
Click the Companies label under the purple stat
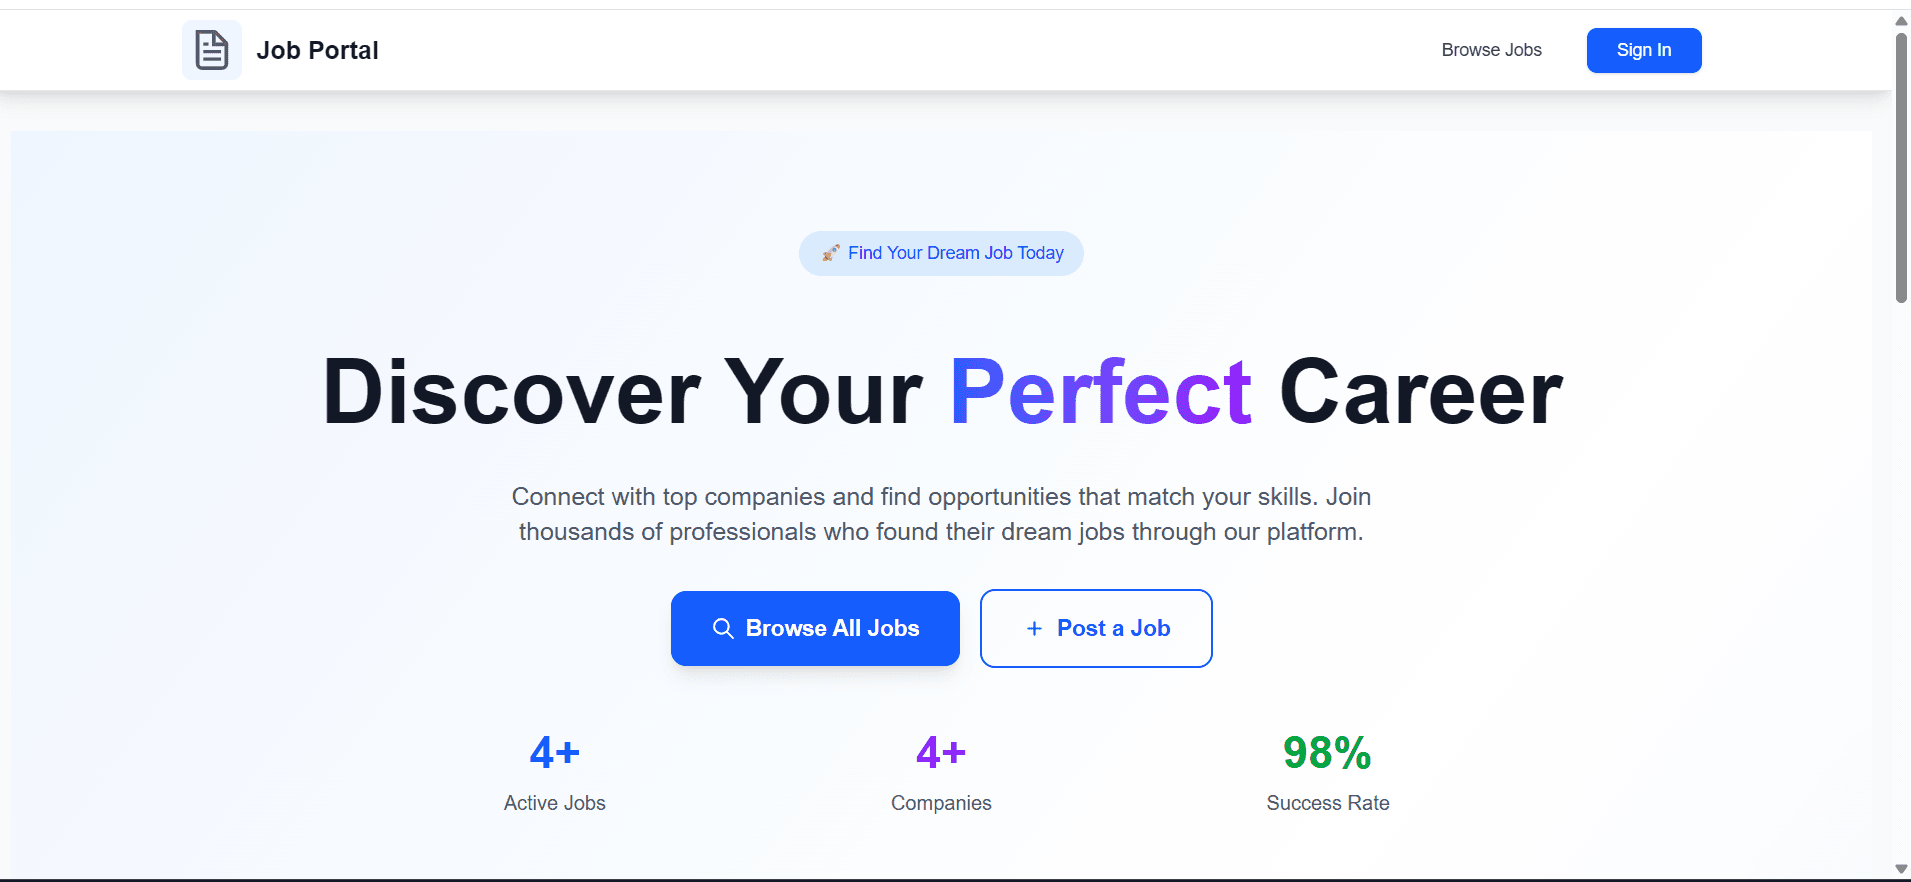(940, 802)
